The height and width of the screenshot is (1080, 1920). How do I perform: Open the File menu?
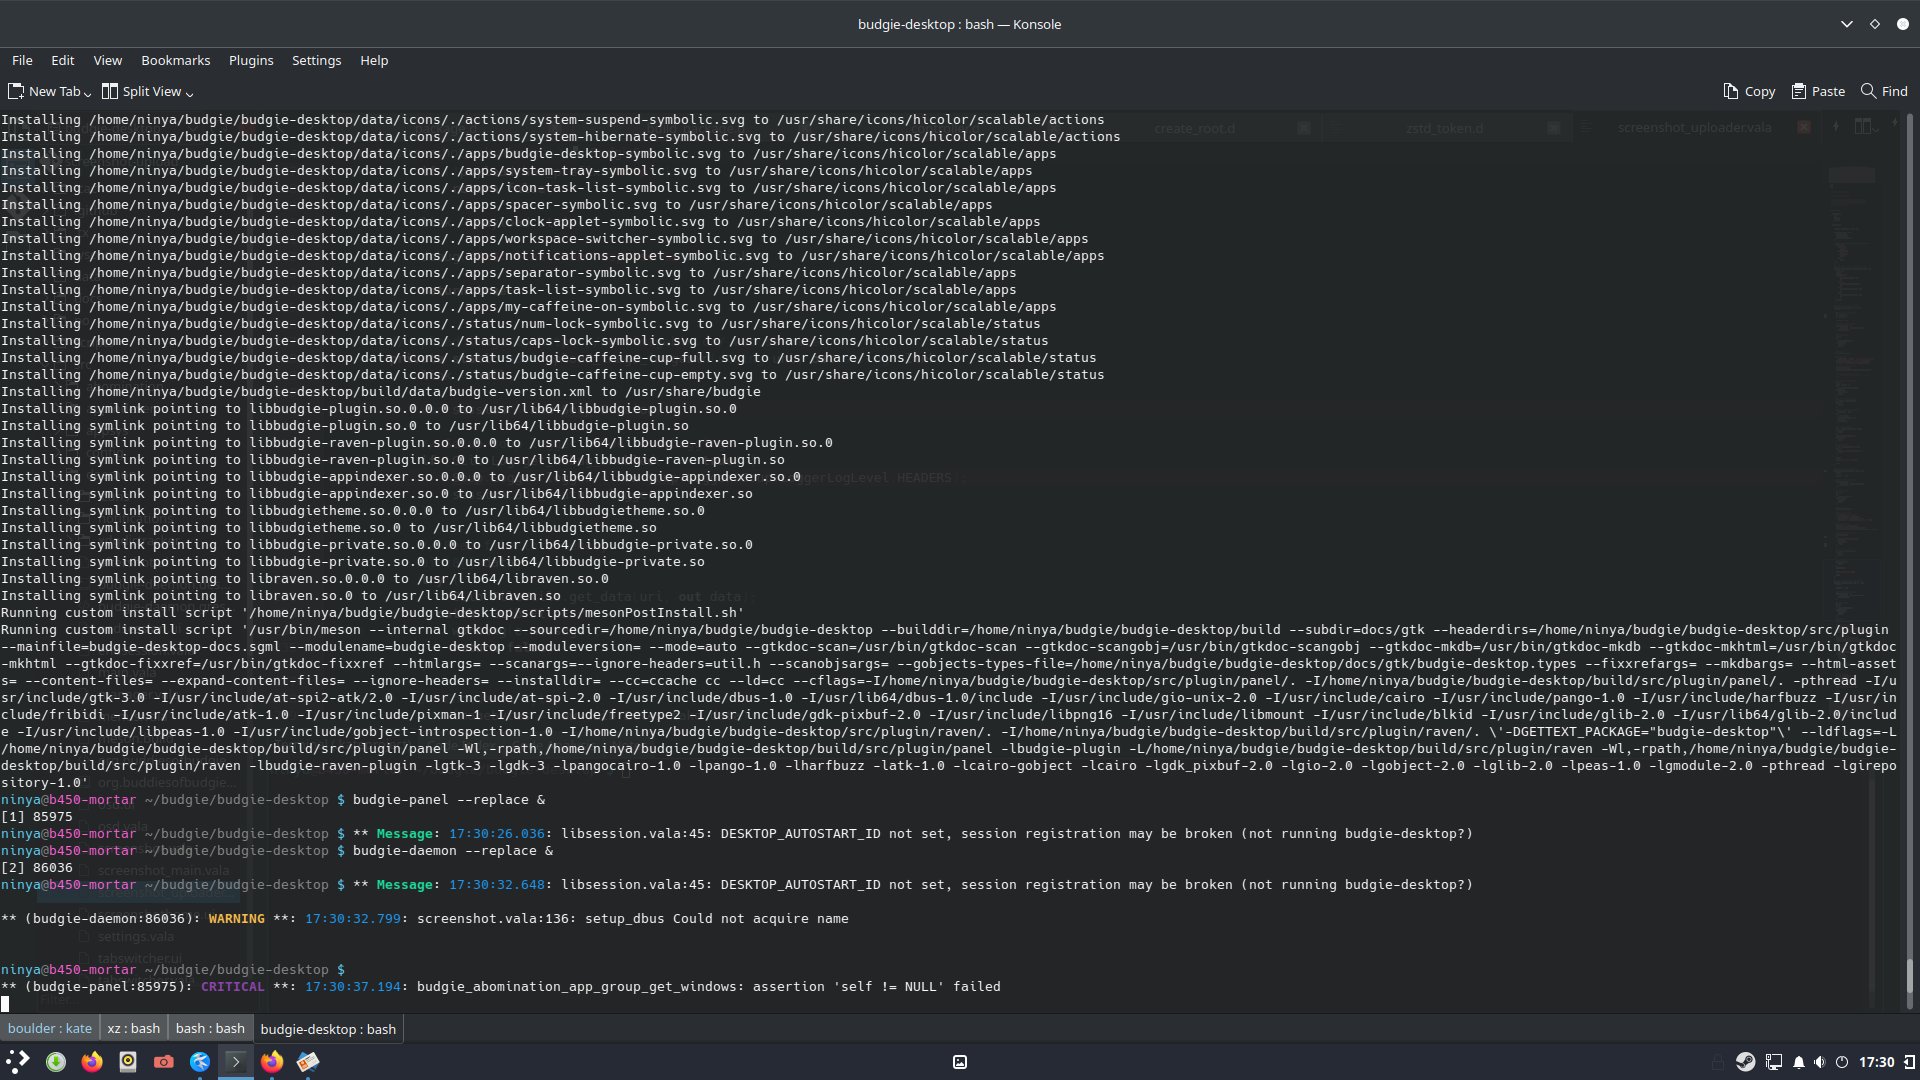pos(22,60)
